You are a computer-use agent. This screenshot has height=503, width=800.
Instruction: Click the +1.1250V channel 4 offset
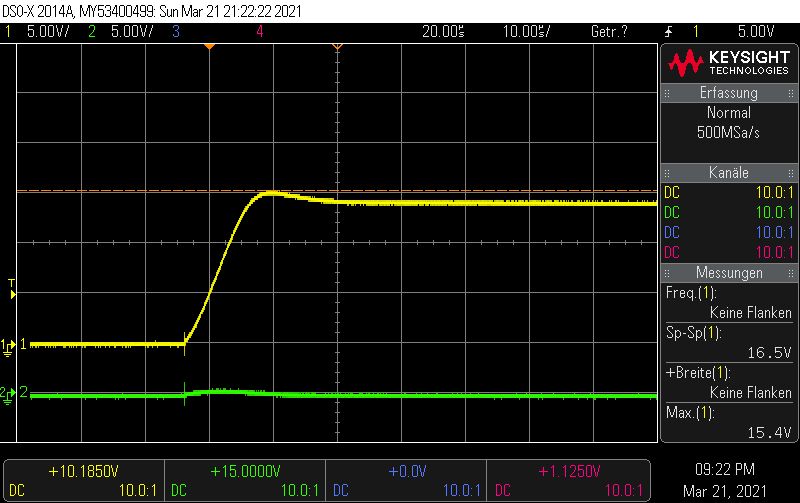pyautogui.click(x=569, y=471)
